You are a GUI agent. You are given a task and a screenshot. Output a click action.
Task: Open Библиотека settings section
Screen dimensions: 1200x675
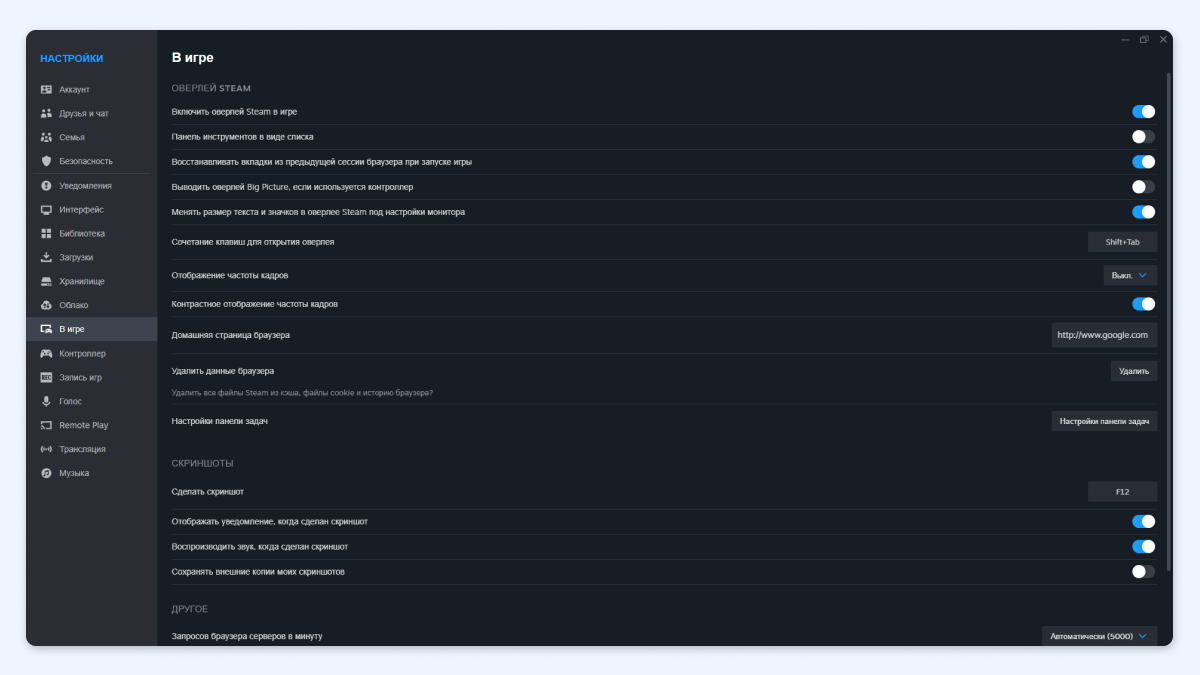[92, 234]
